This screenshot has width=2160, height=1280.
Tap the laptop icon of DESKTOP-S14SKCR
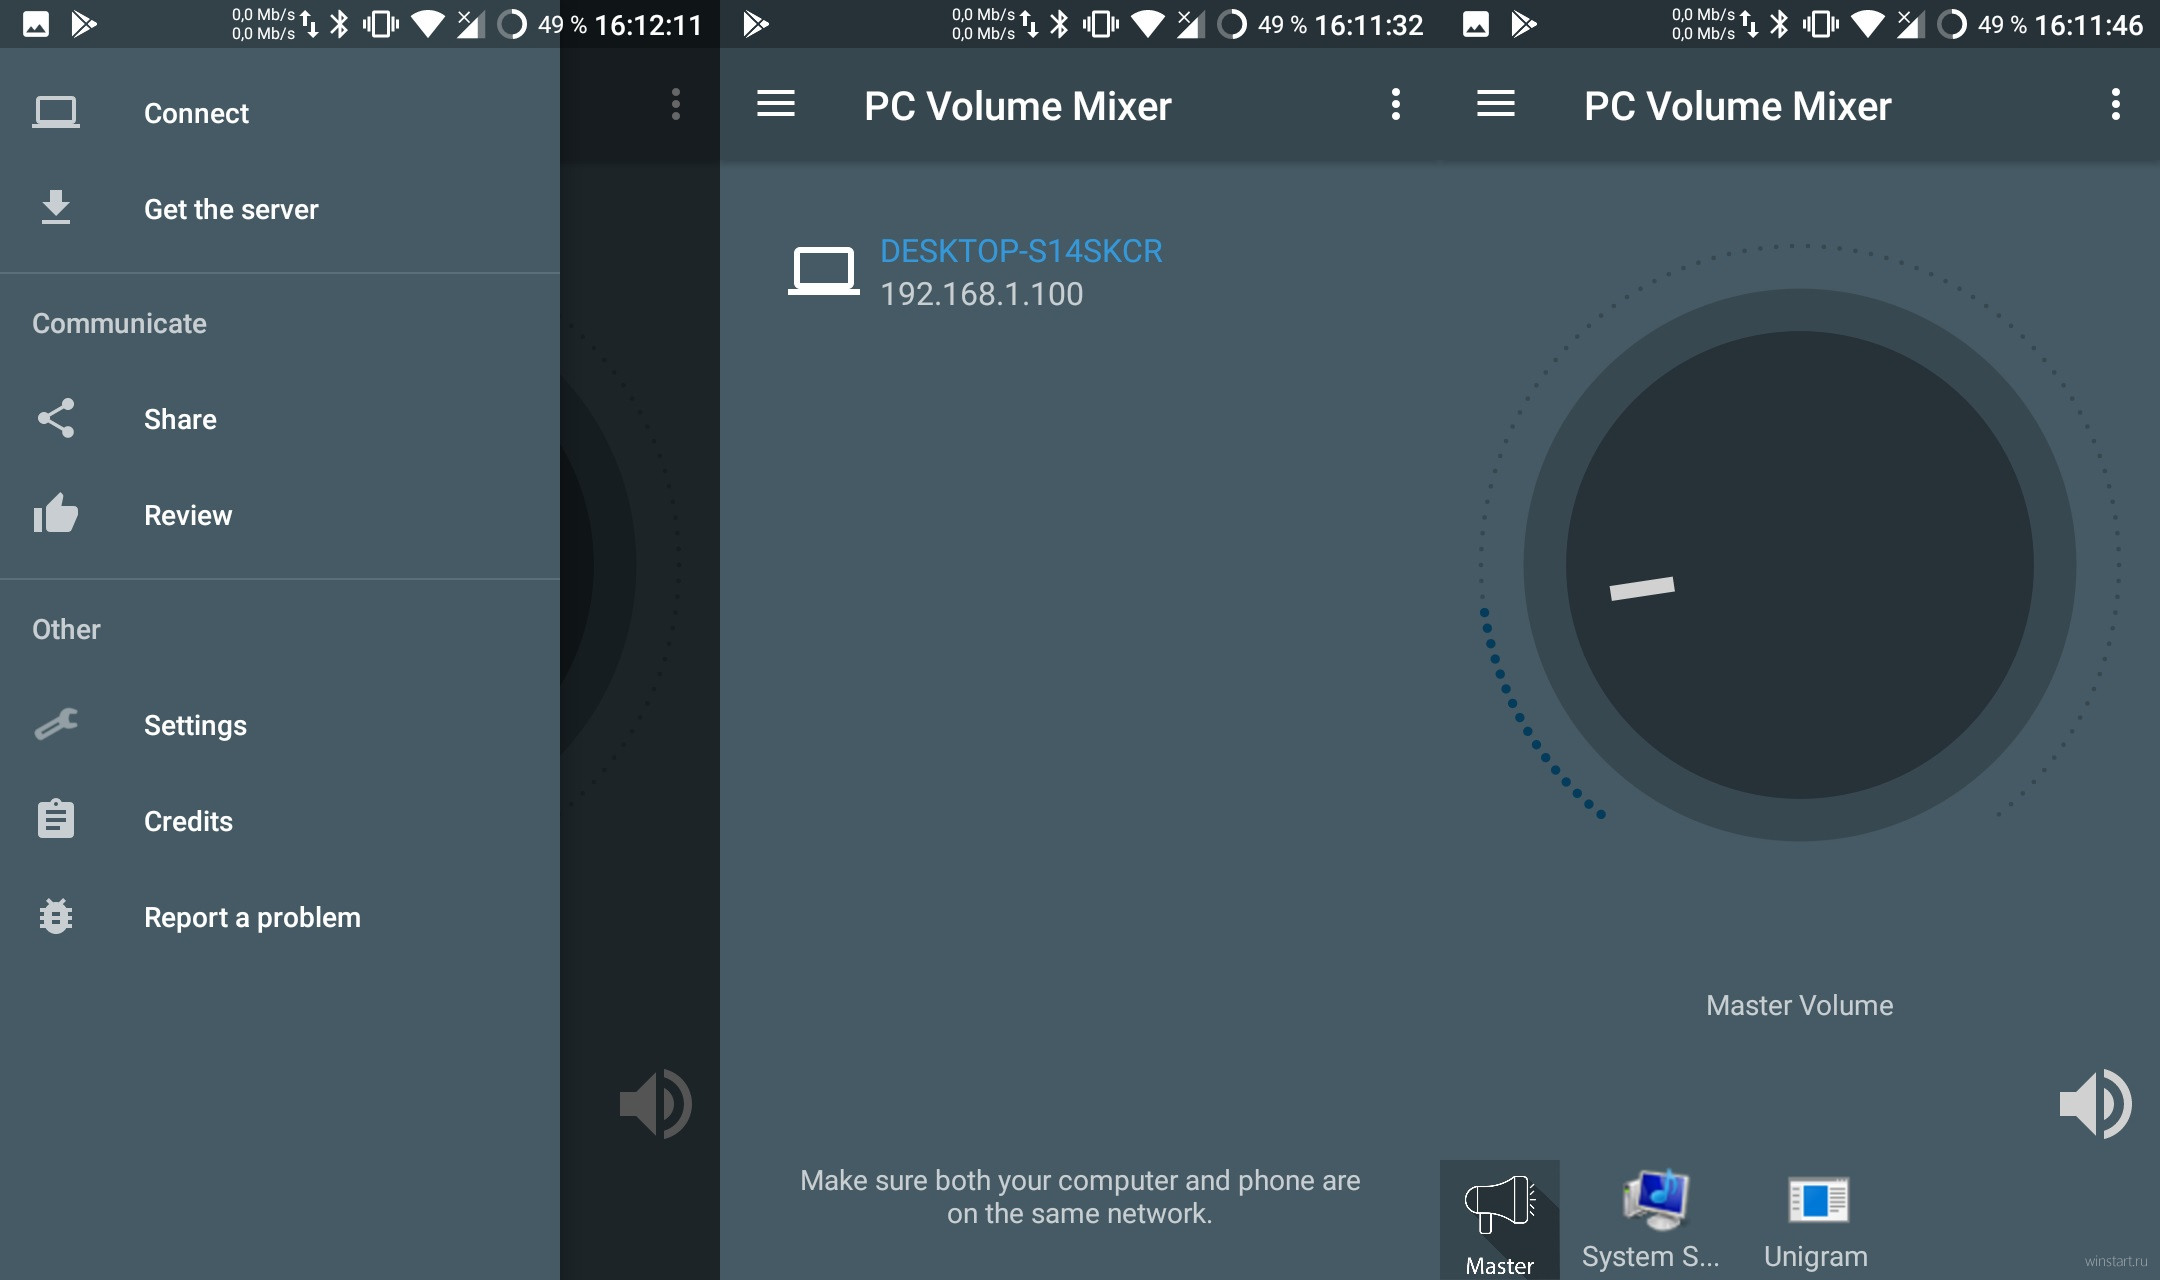(x=824, y=271)
